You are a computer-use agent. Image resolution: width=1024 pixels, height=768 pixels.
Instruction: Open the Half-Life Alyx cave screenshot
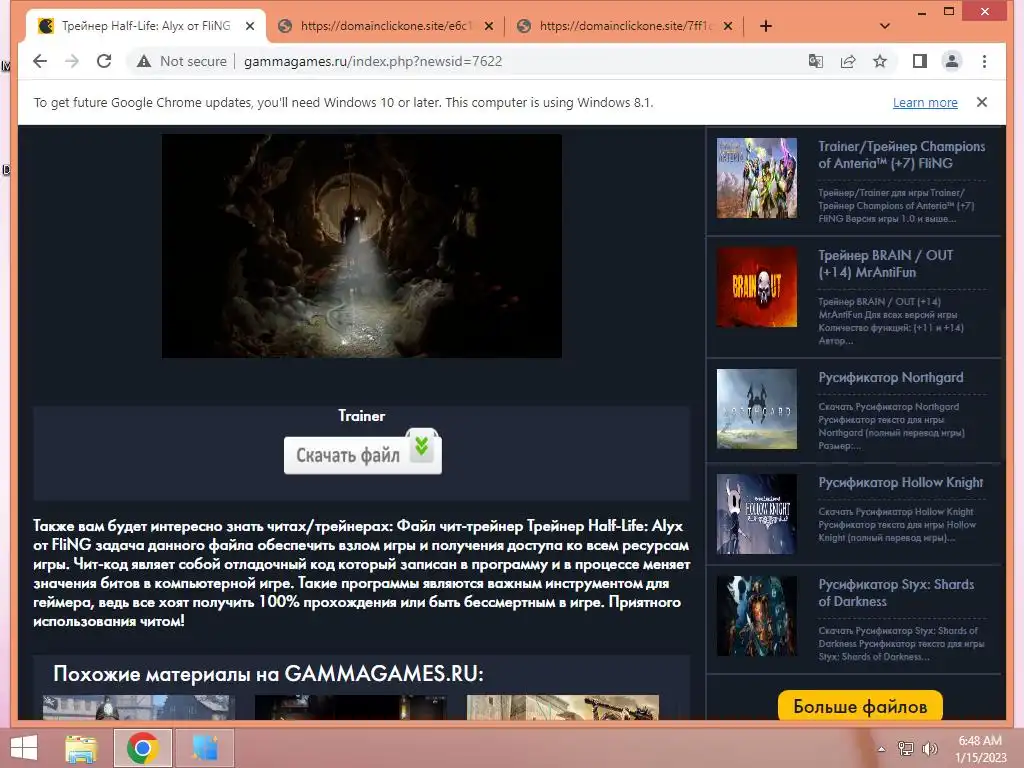(362, 246)
